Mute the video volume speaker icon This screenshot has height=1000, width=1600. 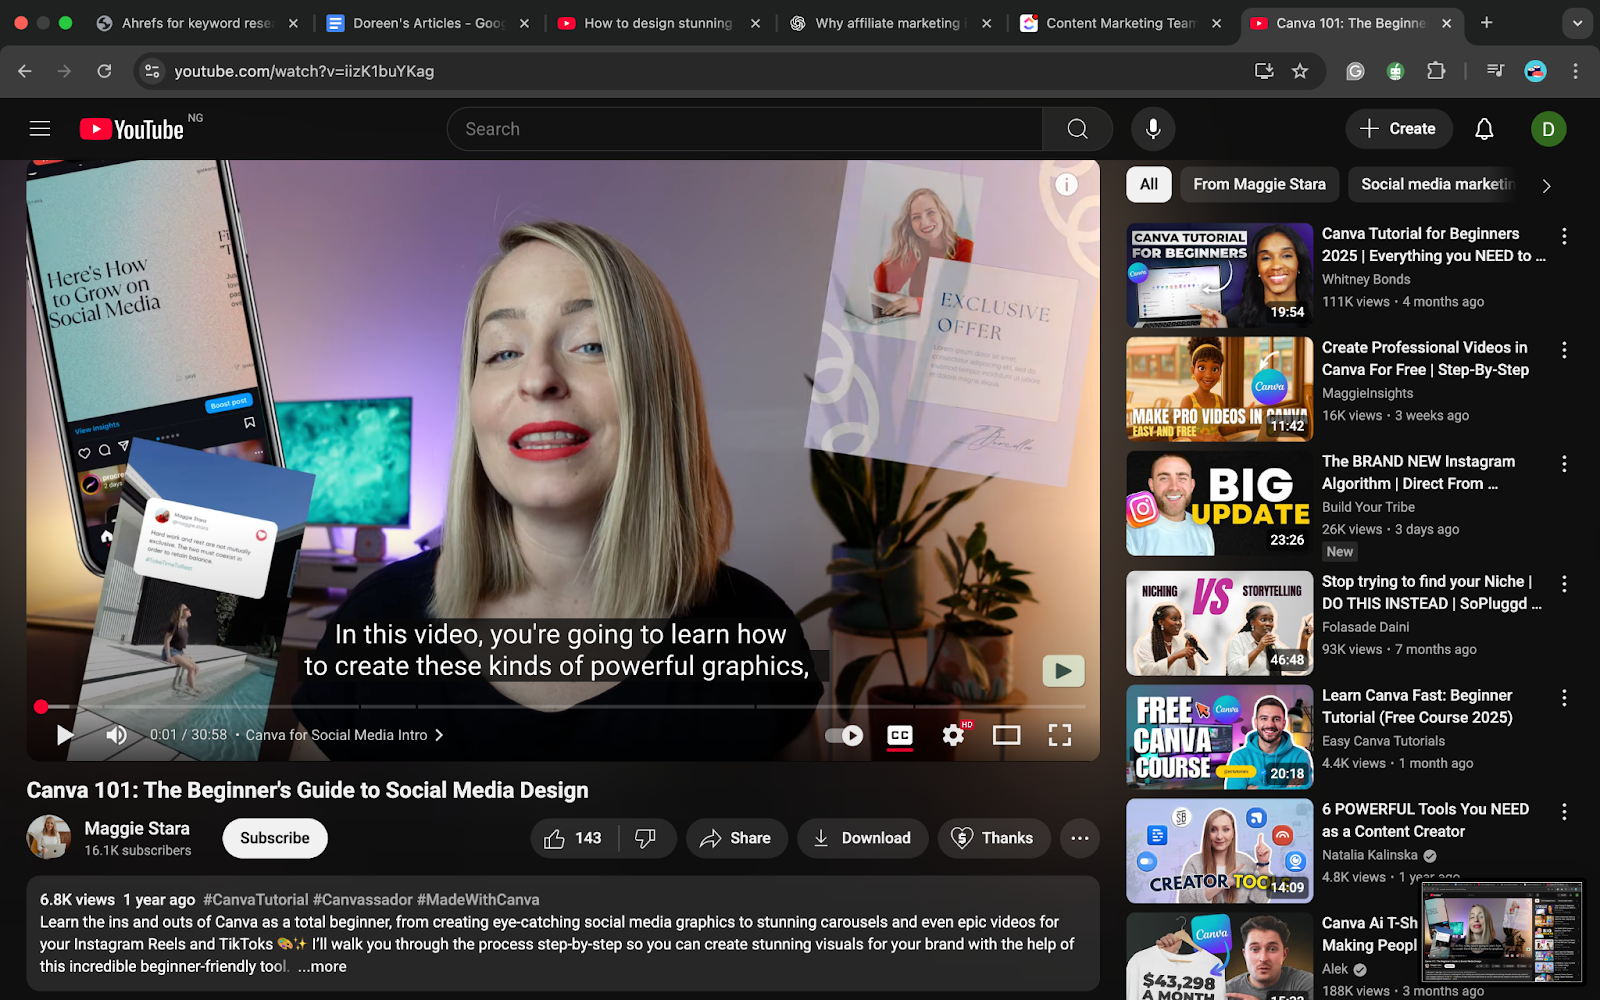116,735
